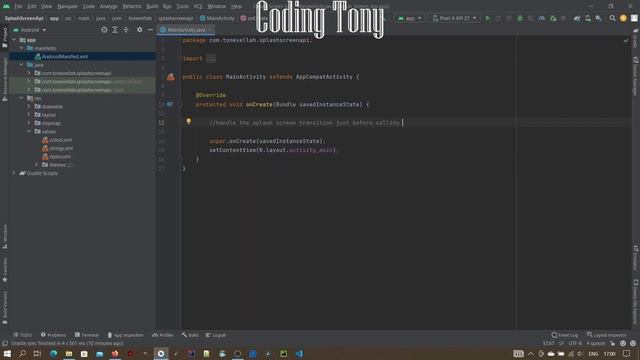Click the Attach Debugger to Android Process icon
Viewport: 640px width, 360px height.
[x=553, y=18]
